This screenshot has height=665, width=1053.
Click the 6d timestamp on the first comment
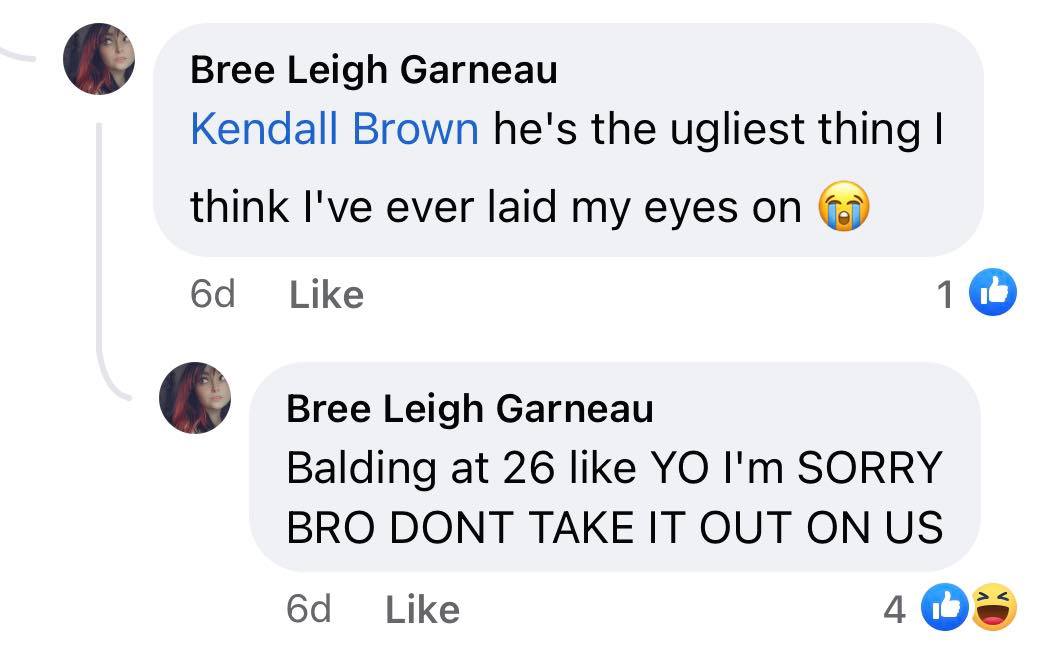tap(212, 294)
